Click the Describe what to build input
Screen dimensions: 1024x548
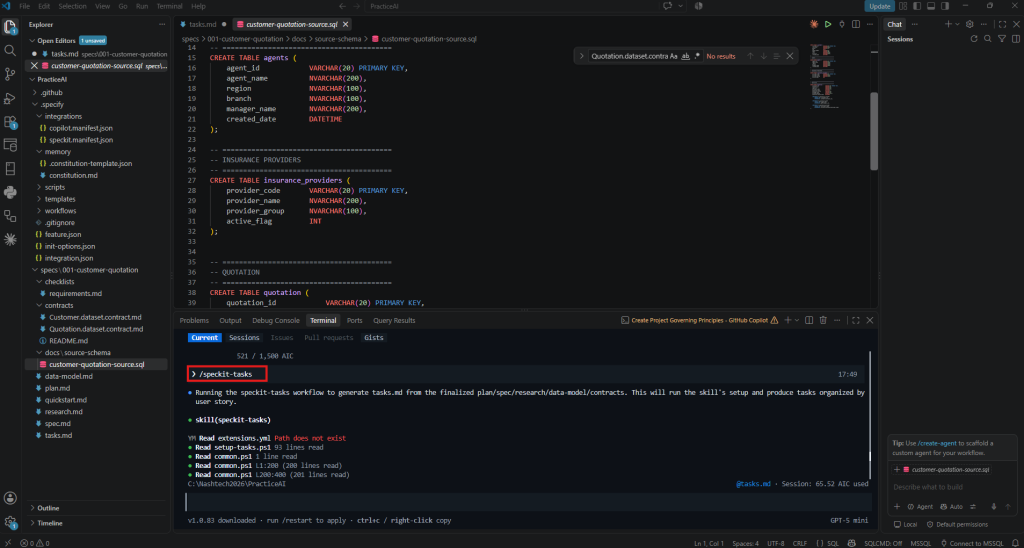coord(952,487)
